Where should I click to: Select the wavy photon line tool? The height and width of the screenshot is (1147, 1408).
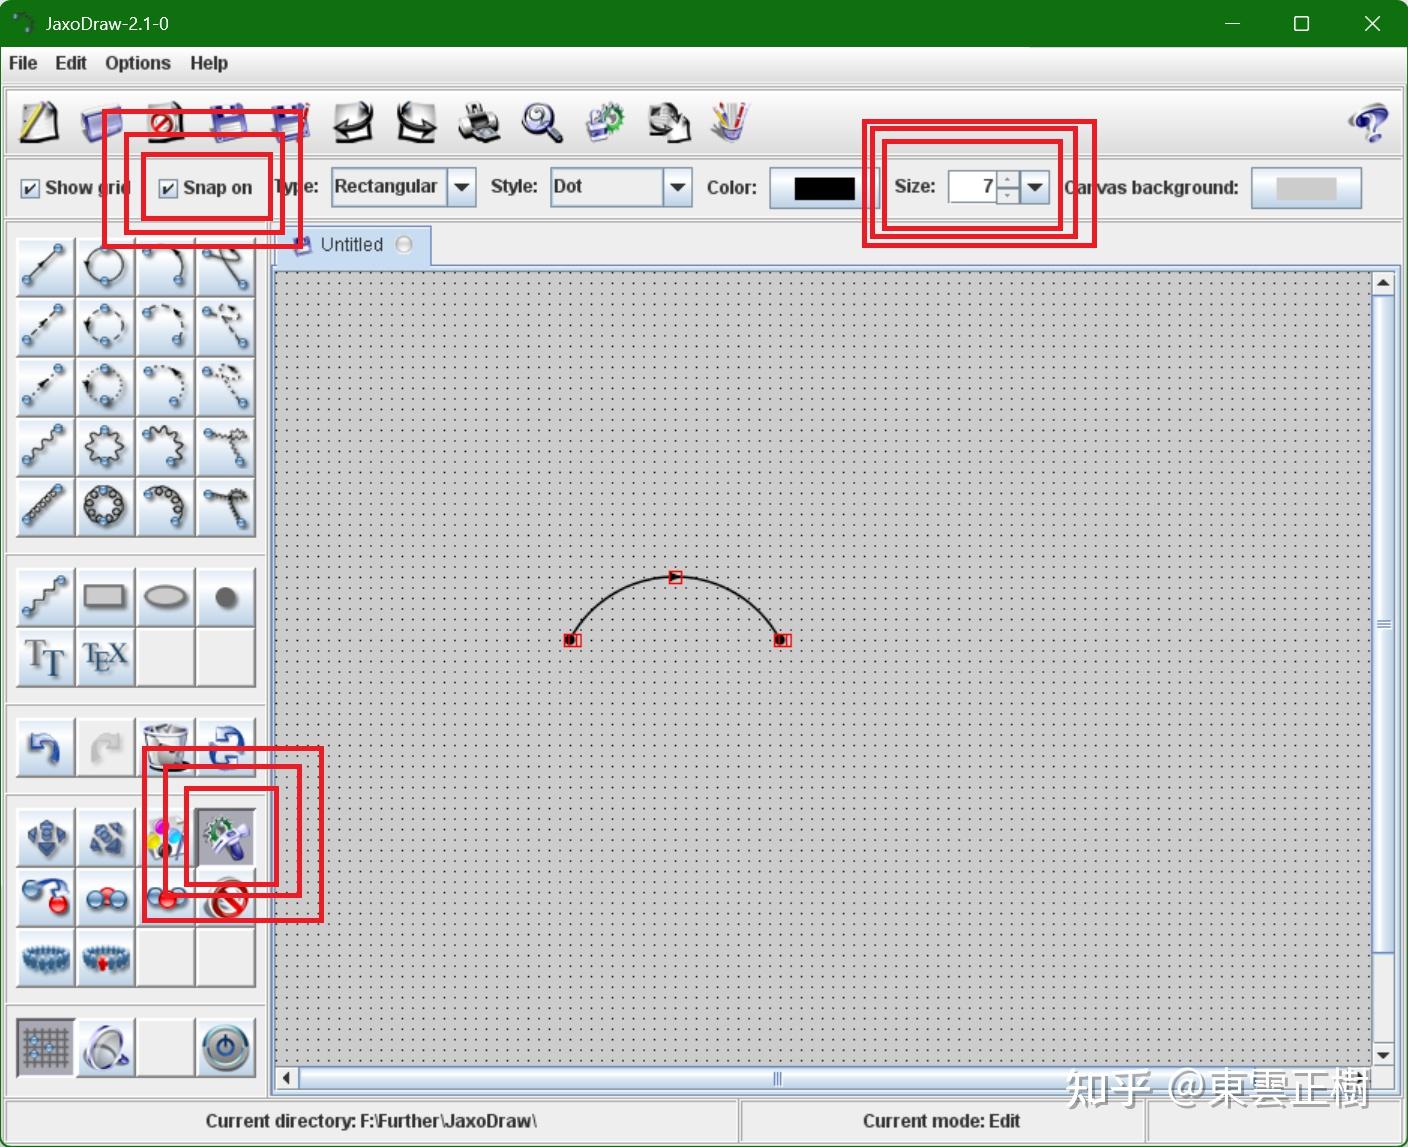(x=45, y=447)
